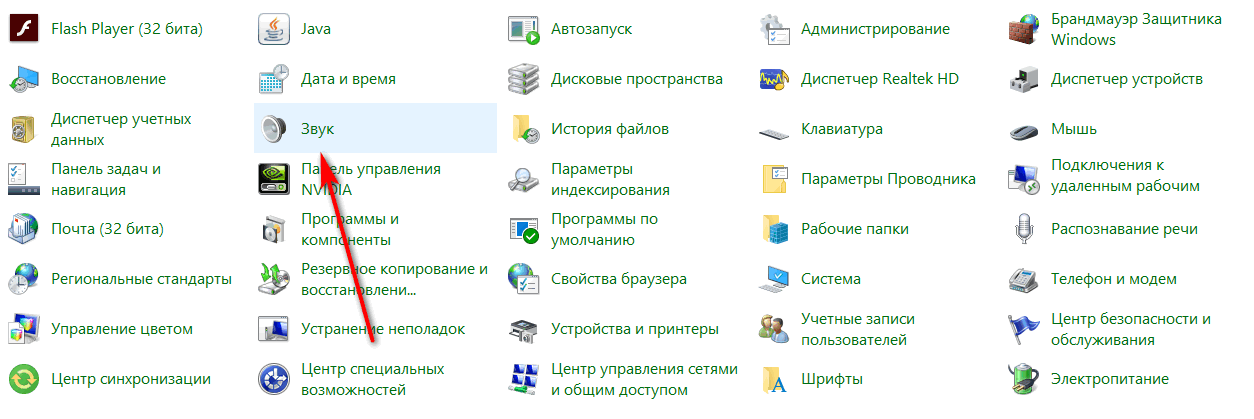Click the Дата и время link
The image size is (1254, 419).
point(348,79)
